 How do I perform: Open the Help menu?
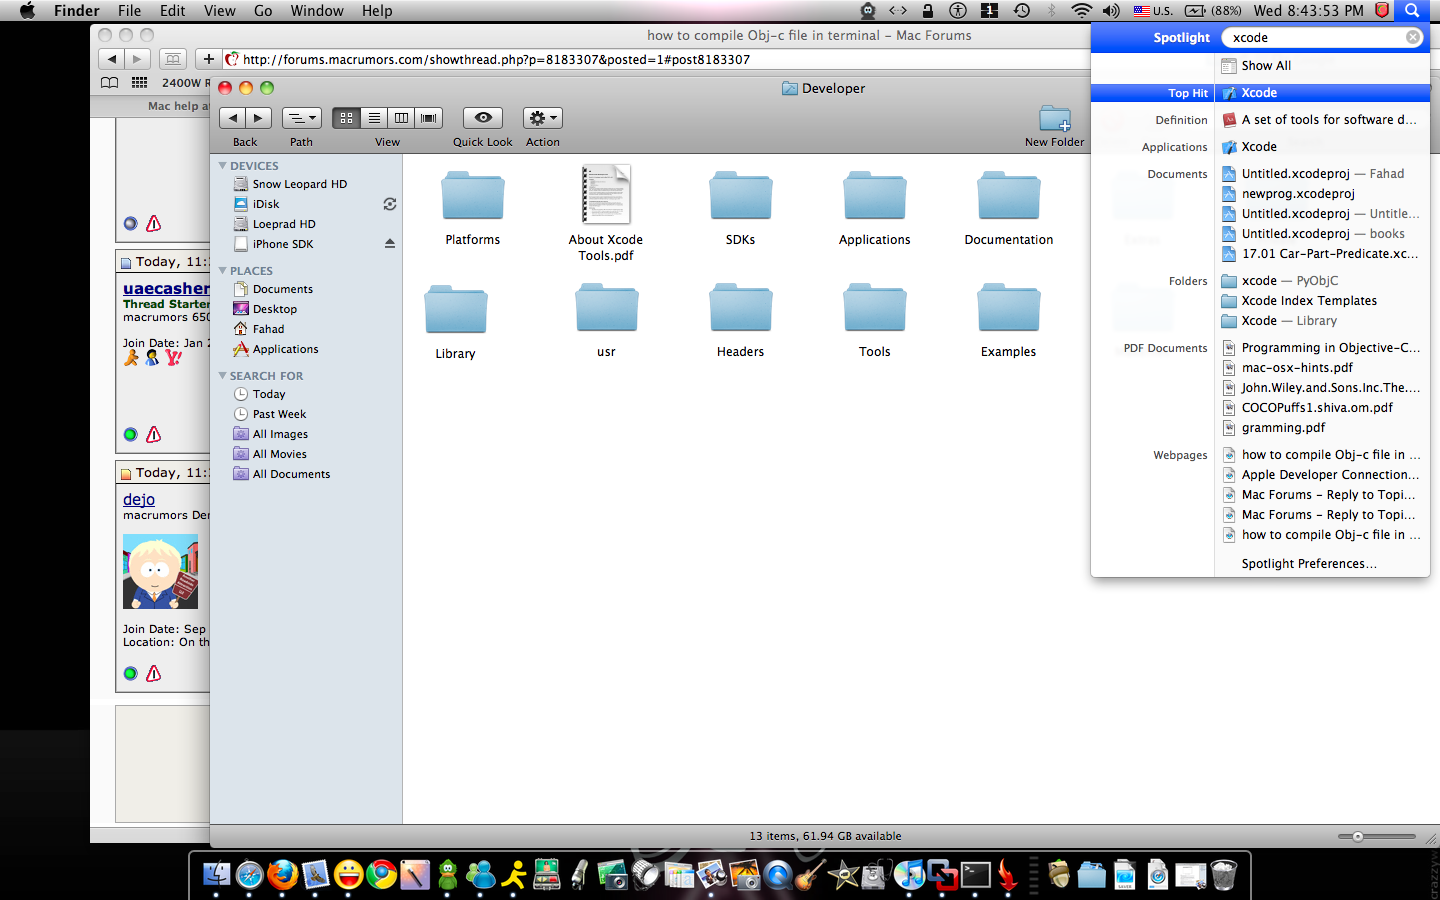tap(377, 10)
